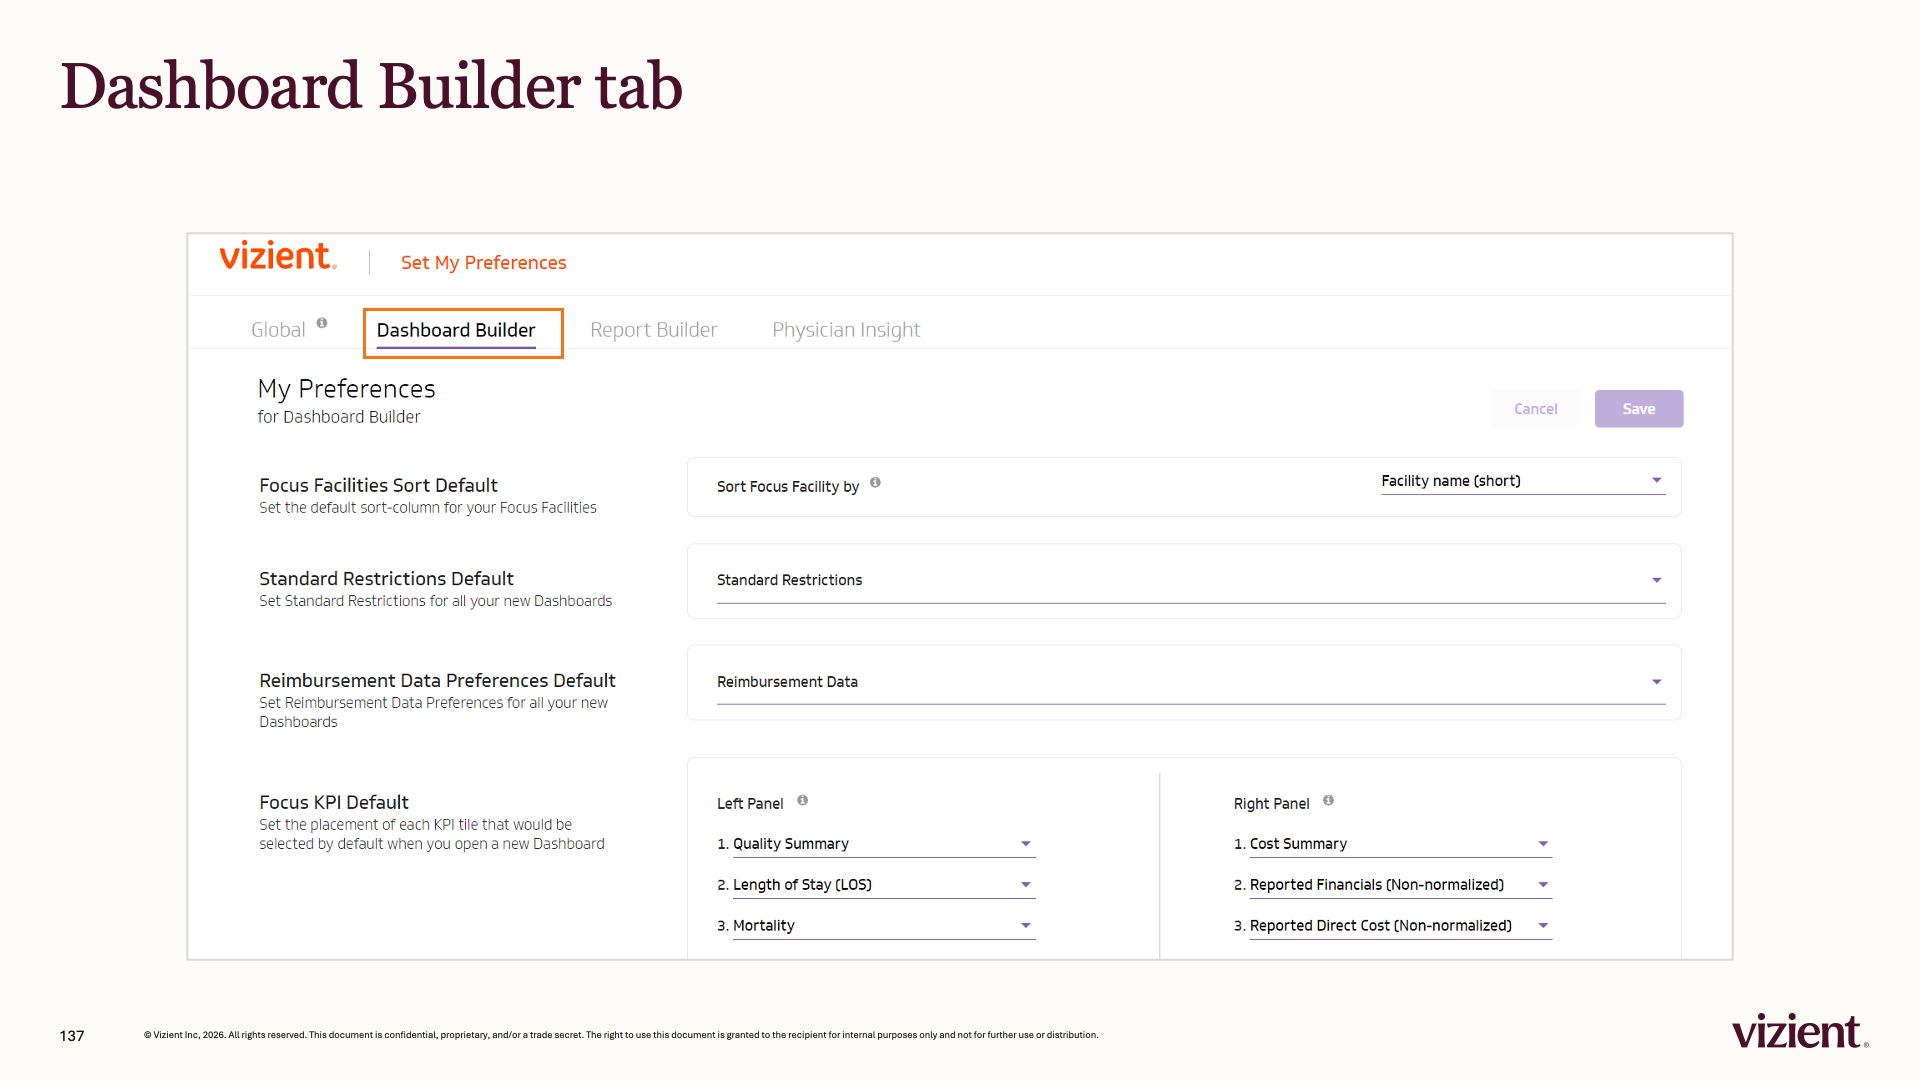
Task: Click the Set My Preferences header link
Action: coord(484,262)
